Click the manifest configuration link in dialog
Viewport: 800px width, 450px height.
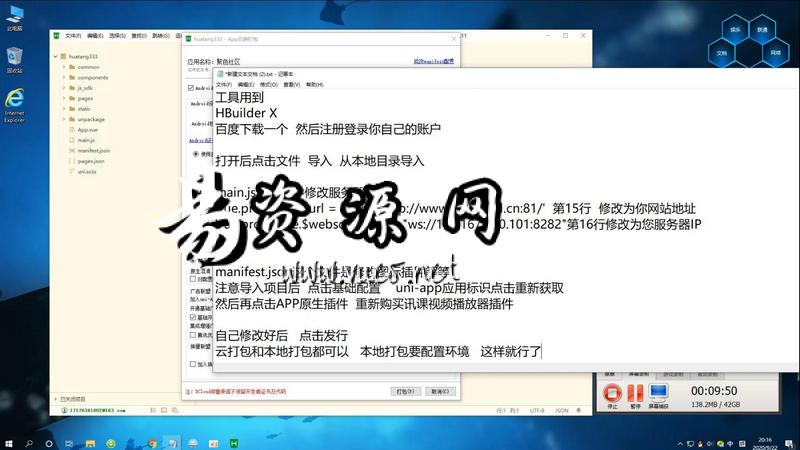tap(434, 61)
